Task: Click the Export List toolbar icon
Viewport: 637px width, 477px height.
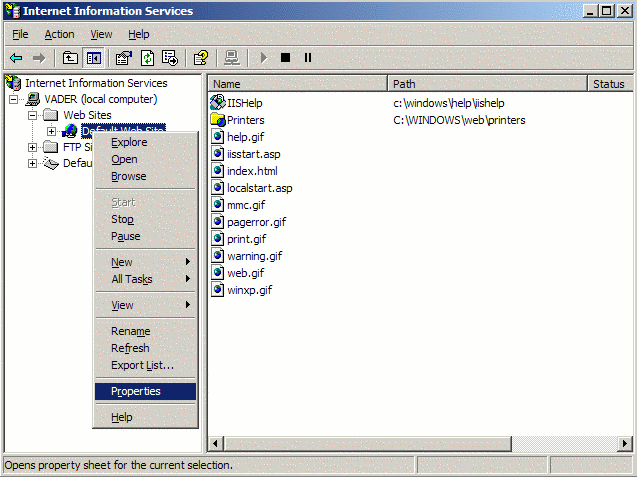Action: (170, 58)
